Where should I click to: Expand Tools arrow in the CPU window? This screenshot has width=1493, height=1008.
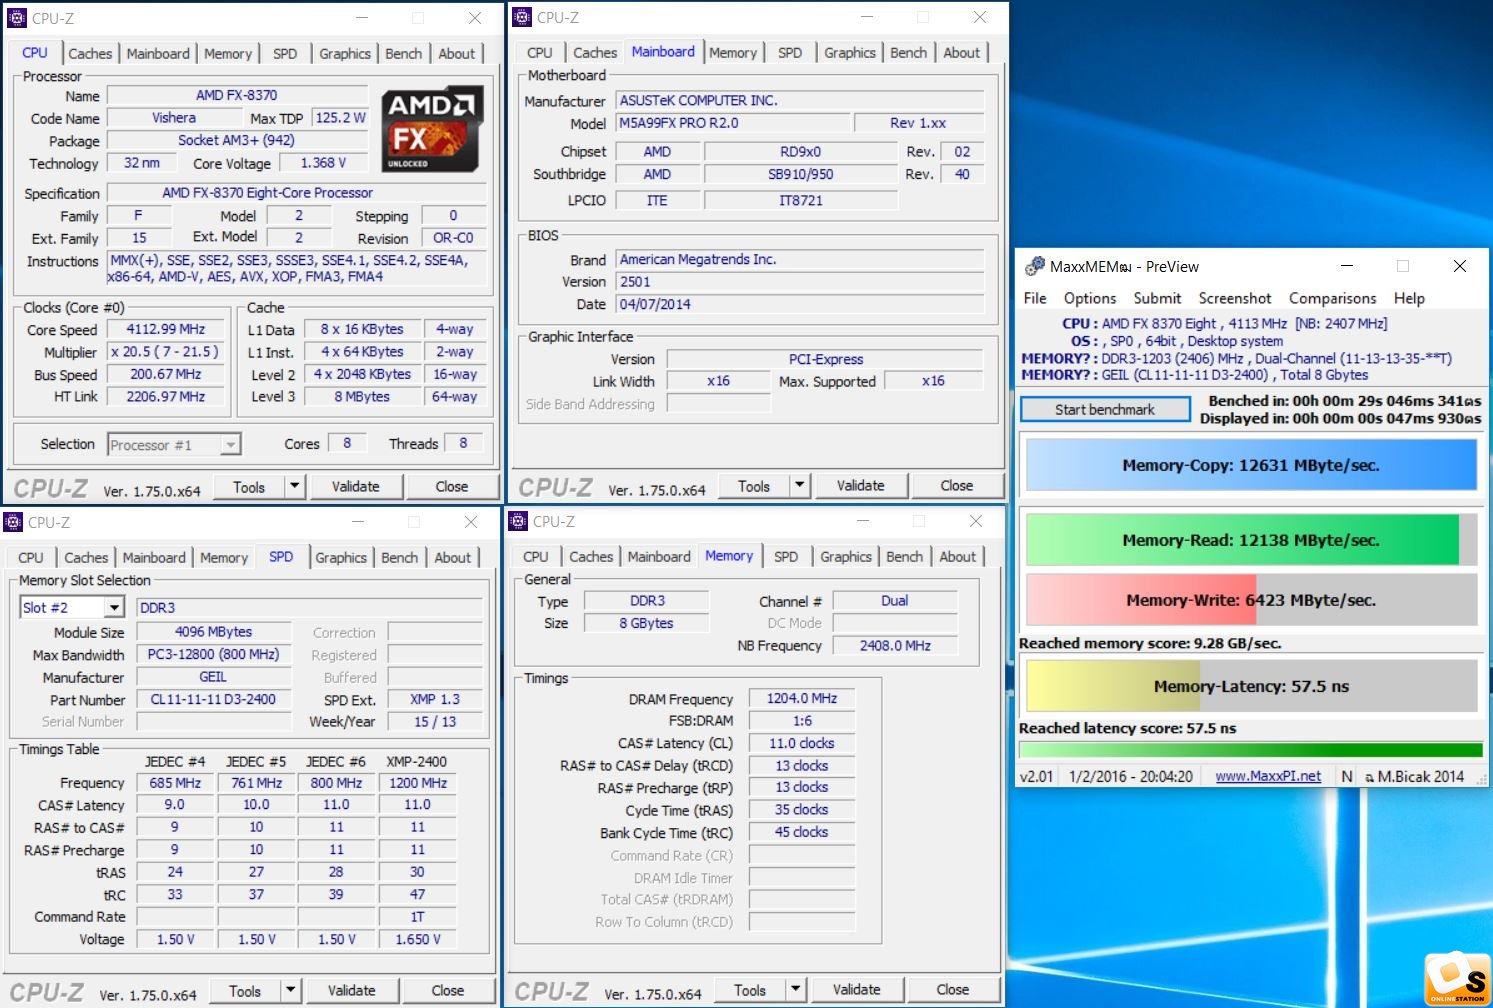coord(294,487)
